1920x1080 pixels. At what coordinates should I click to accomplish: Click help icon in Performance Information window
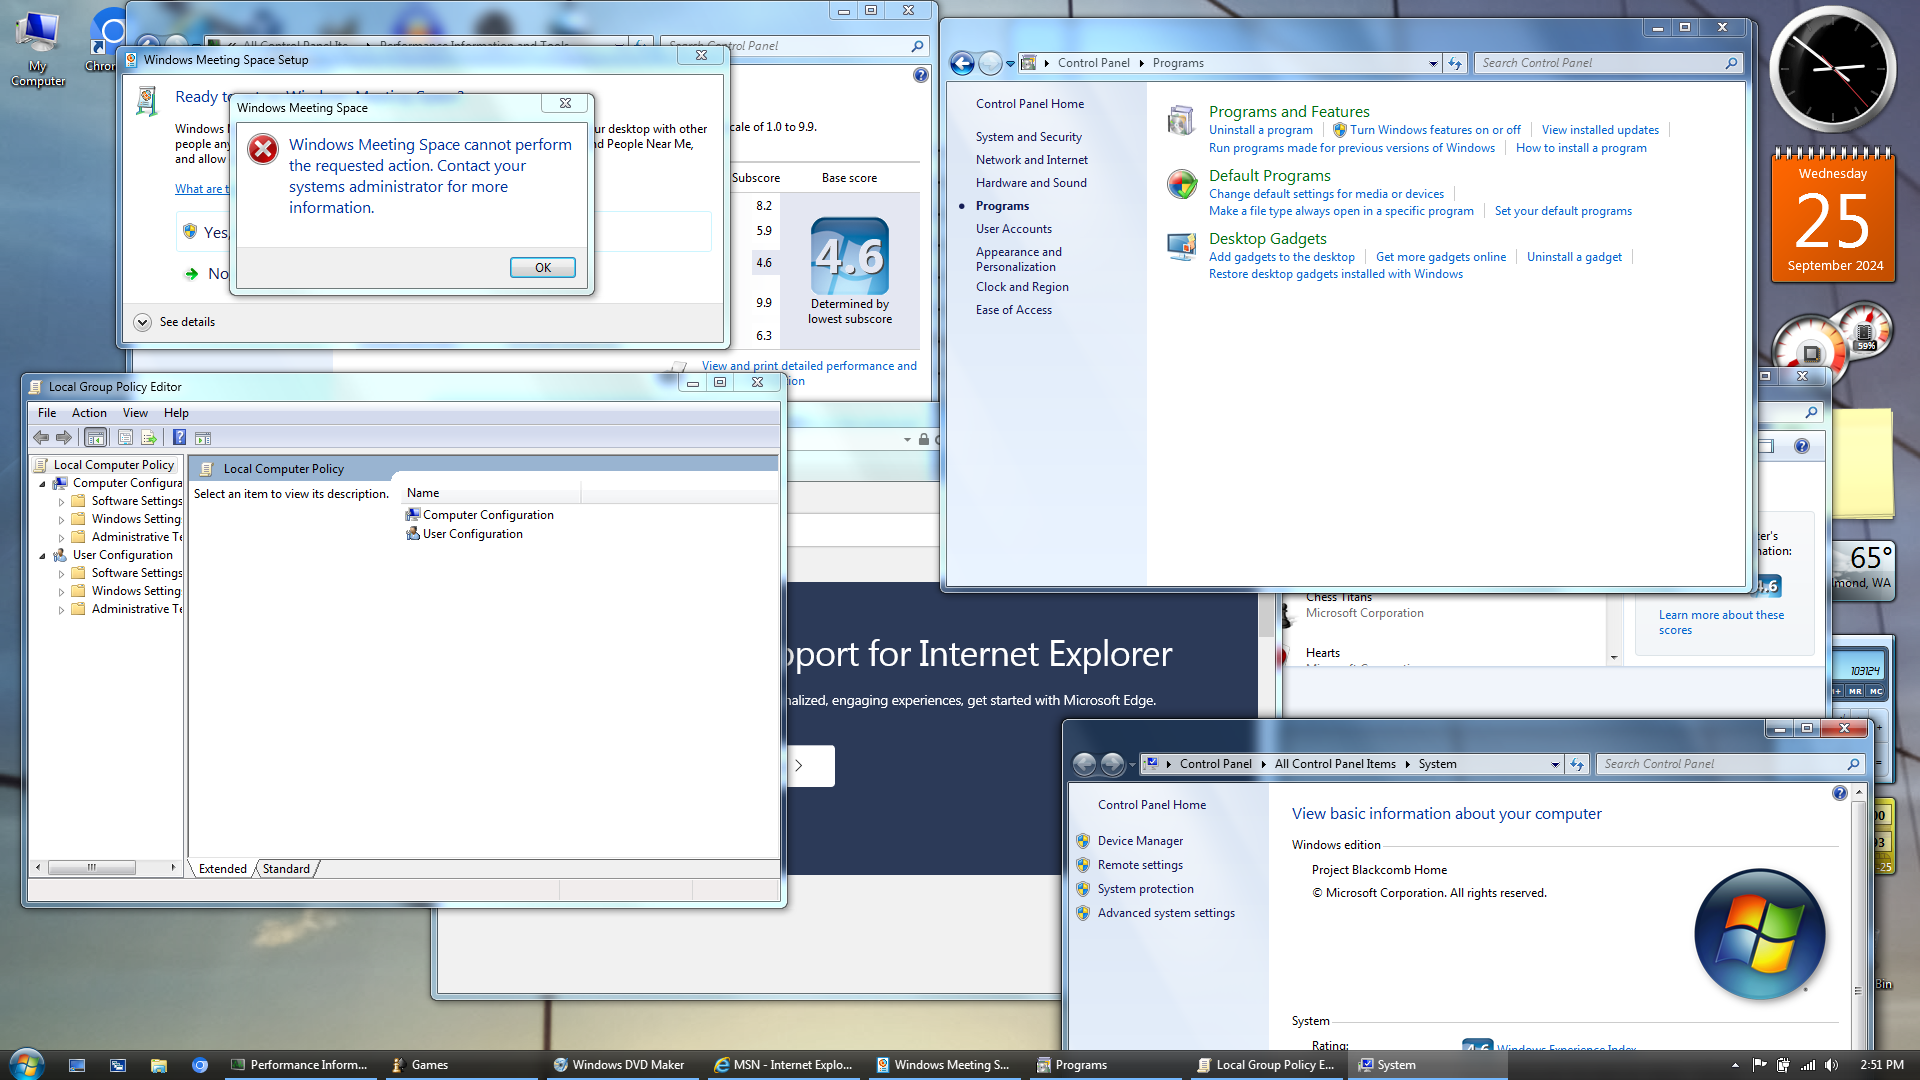pyautogui.click(x=921, y=75)
